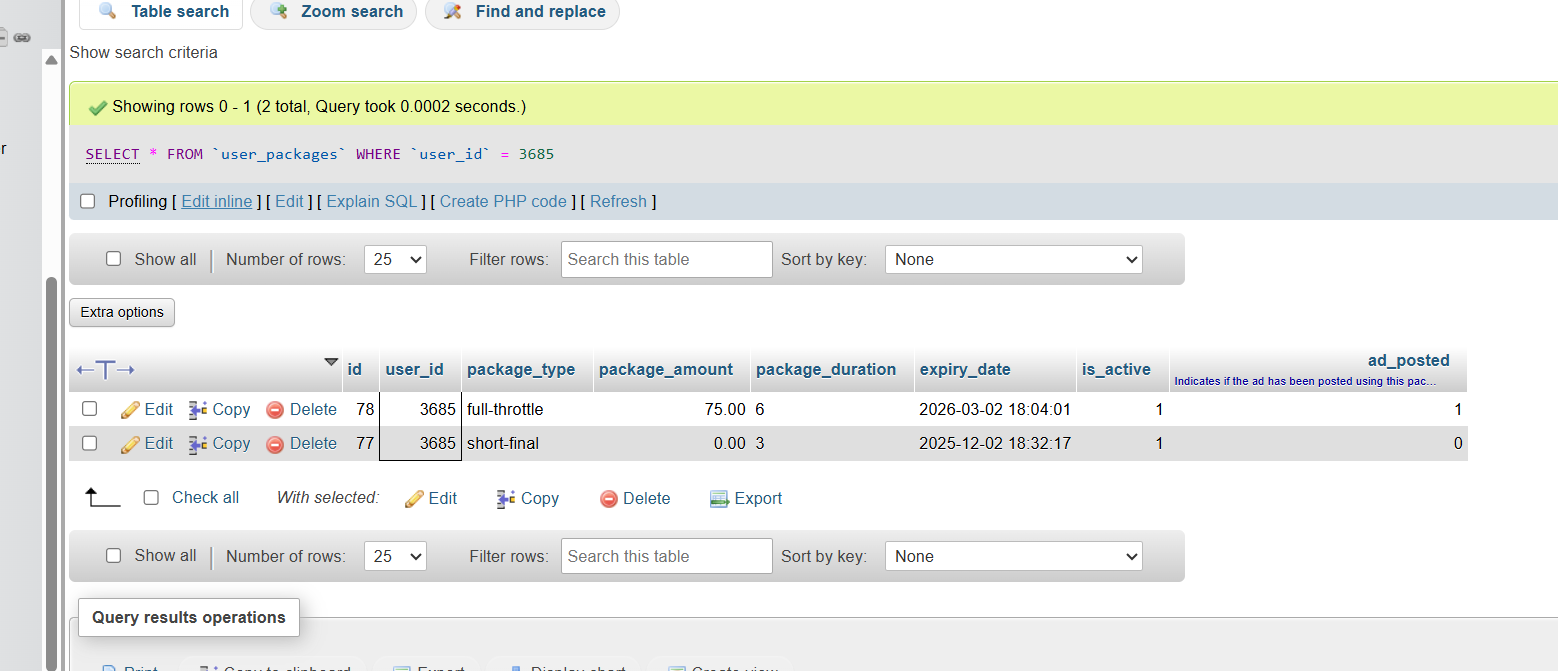Image resolution: width=1558 pixels, height=671 pixels.
Task: Click the link icon in left panel
Action: point(22,38)
